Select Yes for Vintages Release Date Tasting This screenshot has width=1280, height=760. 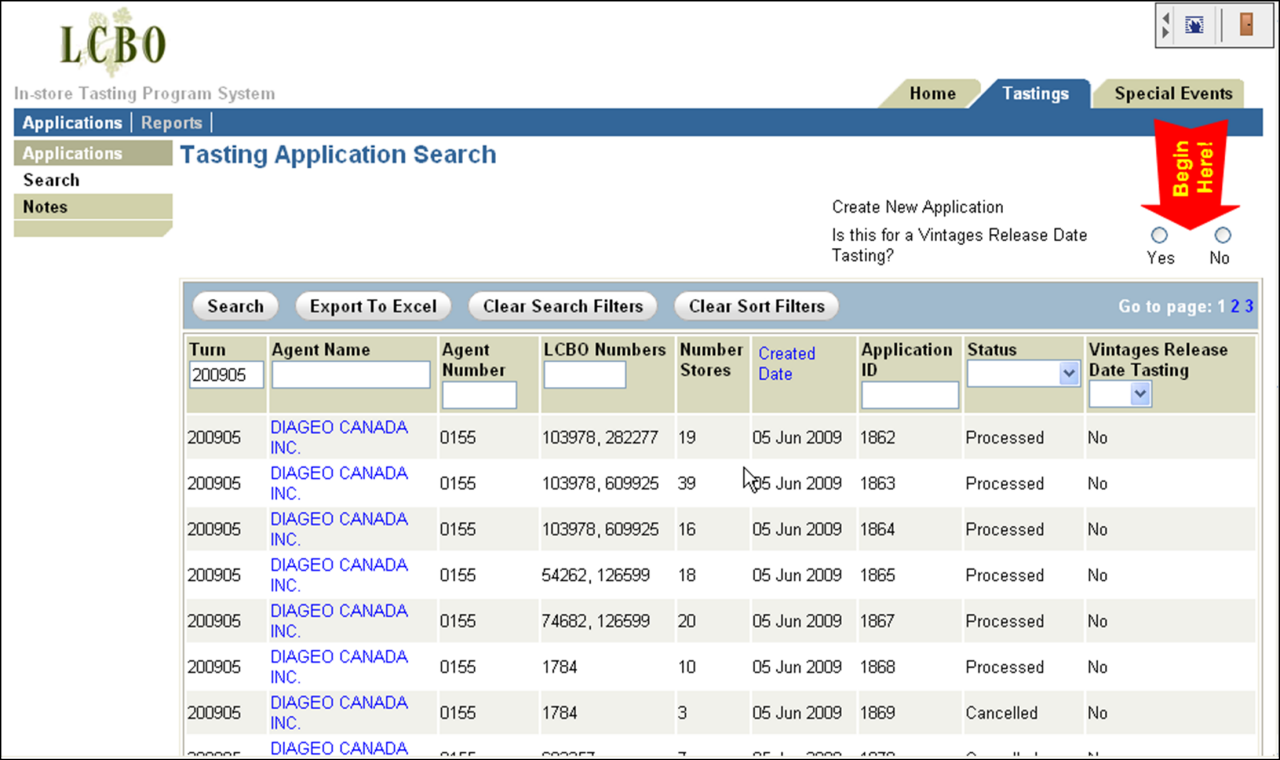1159,236
